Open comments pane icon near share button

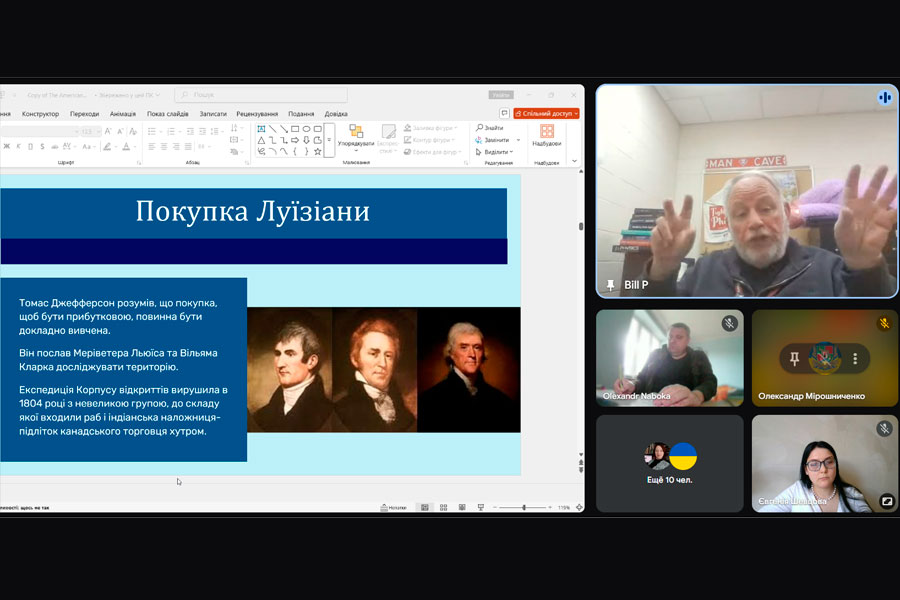(x=505, y=114)
